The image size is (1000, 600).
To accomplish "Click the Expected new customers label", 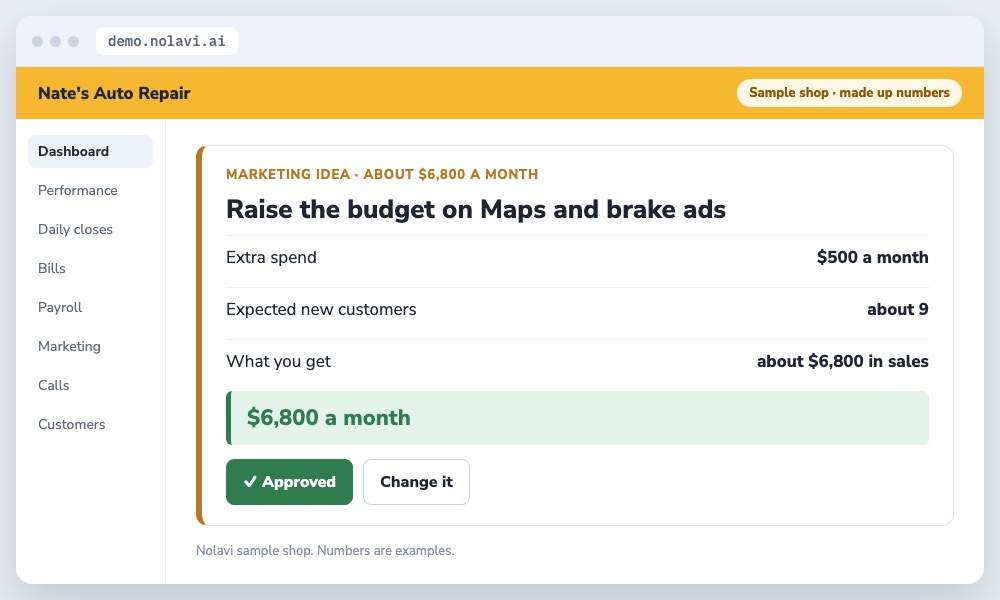I will pyautogui.click(x=321, y=309).
